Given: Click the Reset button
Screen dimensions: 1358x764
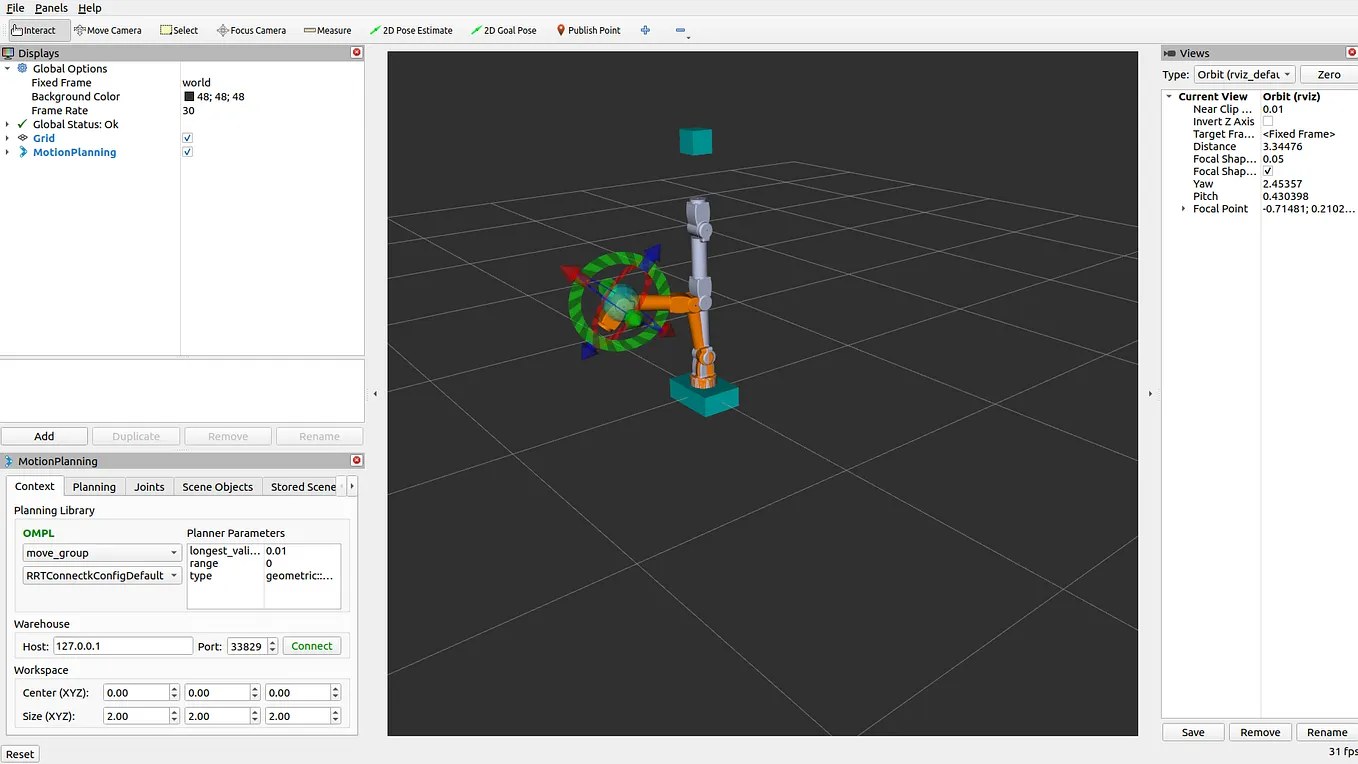Looking at the screenshot, I should pos(20,754).
